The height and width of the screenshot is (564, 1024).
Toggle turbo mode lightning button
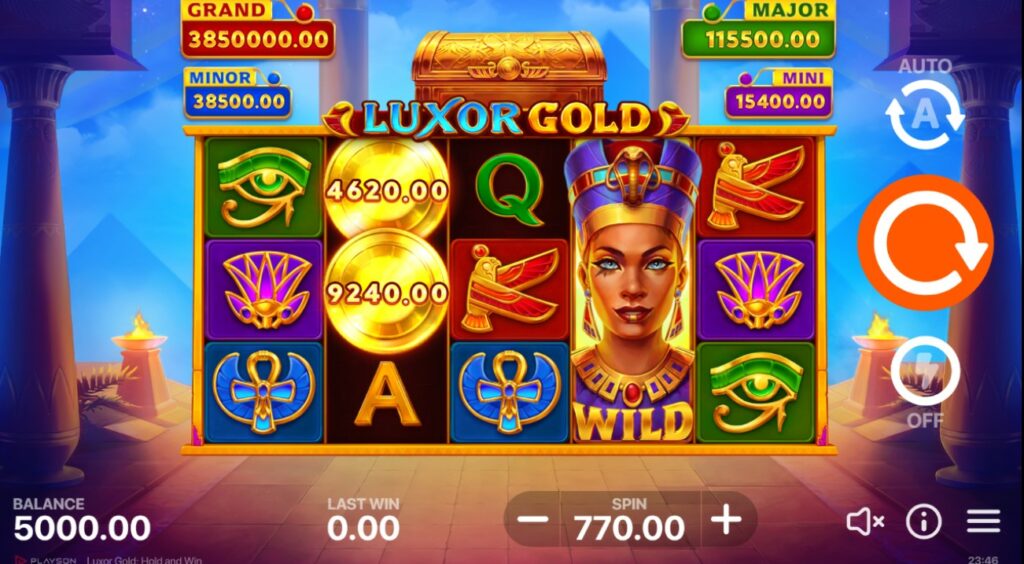click(x=925, y=371)
